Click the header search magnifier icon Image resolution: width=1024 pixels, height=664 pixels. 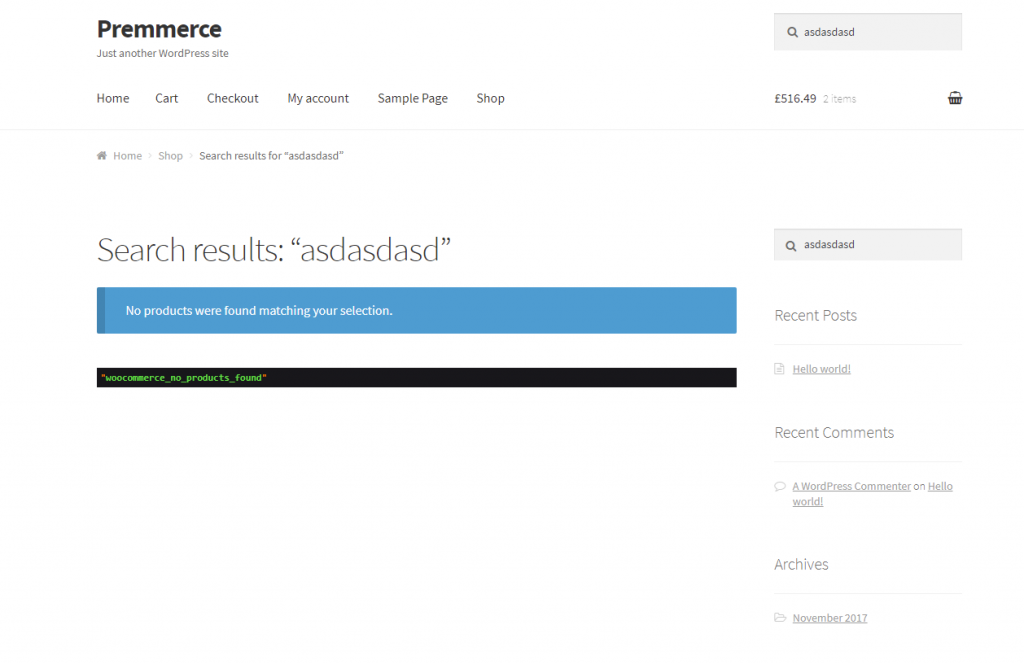(790, 31)
